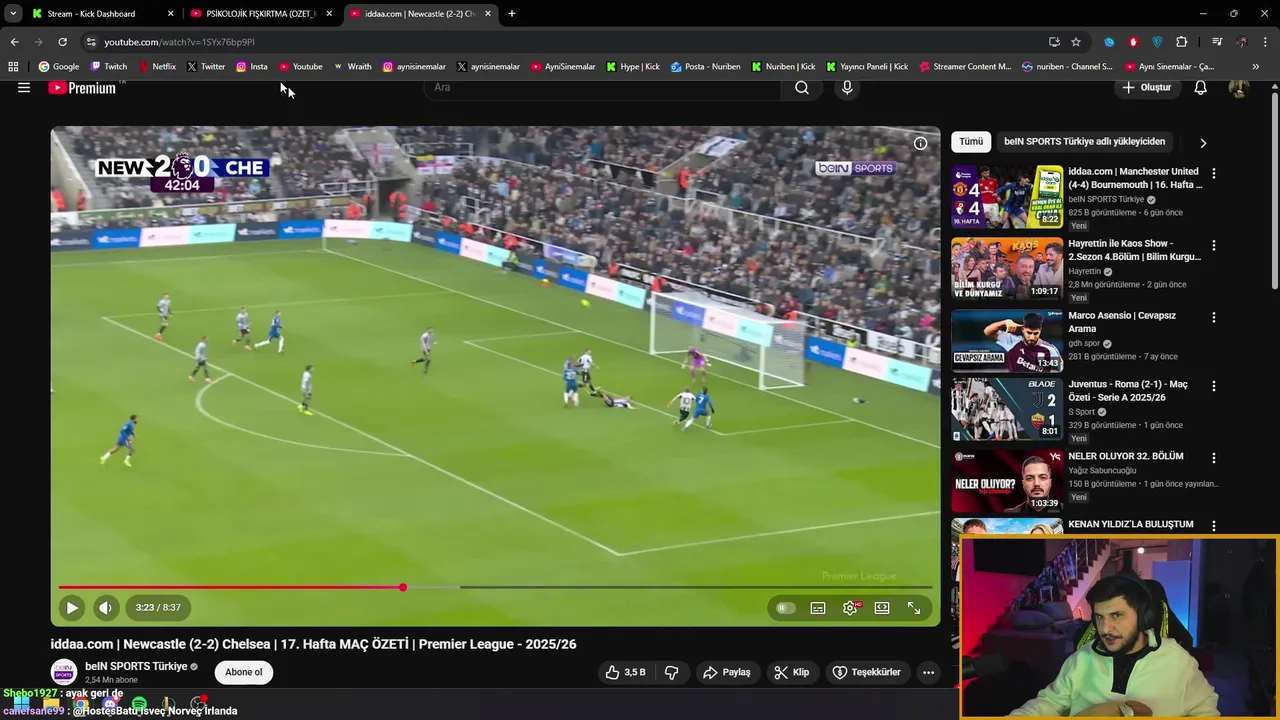This screenshot has height=720, width=1280.
Task: Open the Yayıncı Paneli | Kick bookmark
Action: point(867,67)
